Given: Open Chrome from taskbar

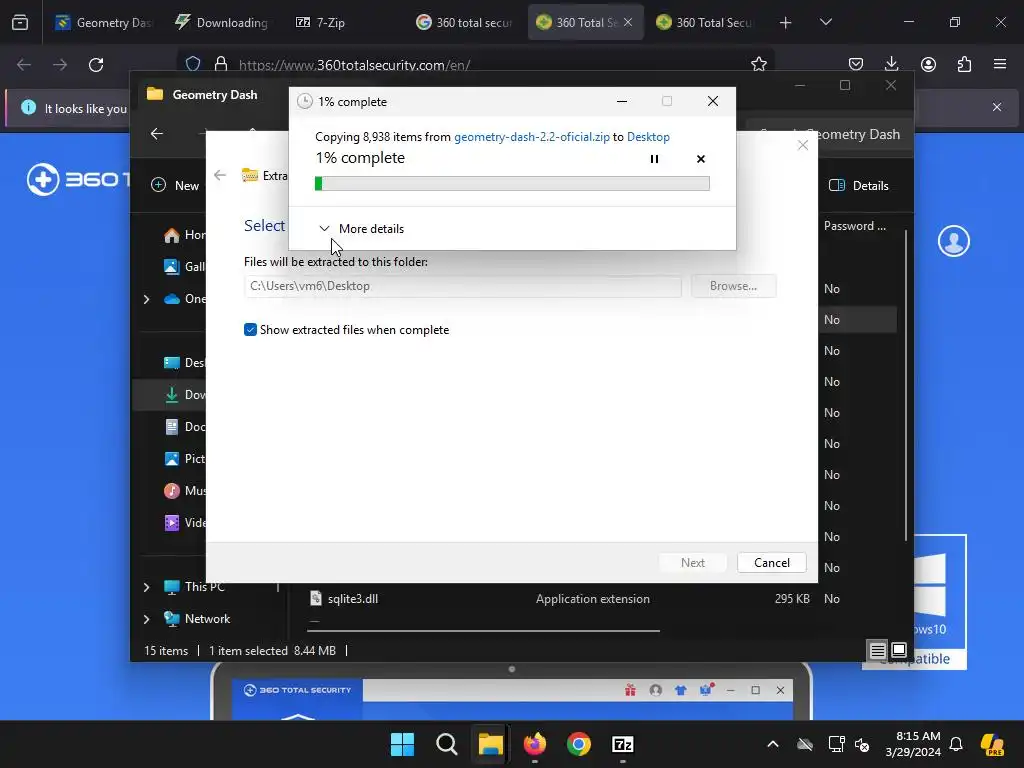Looking at the screenshot, I should pos(579,744).
